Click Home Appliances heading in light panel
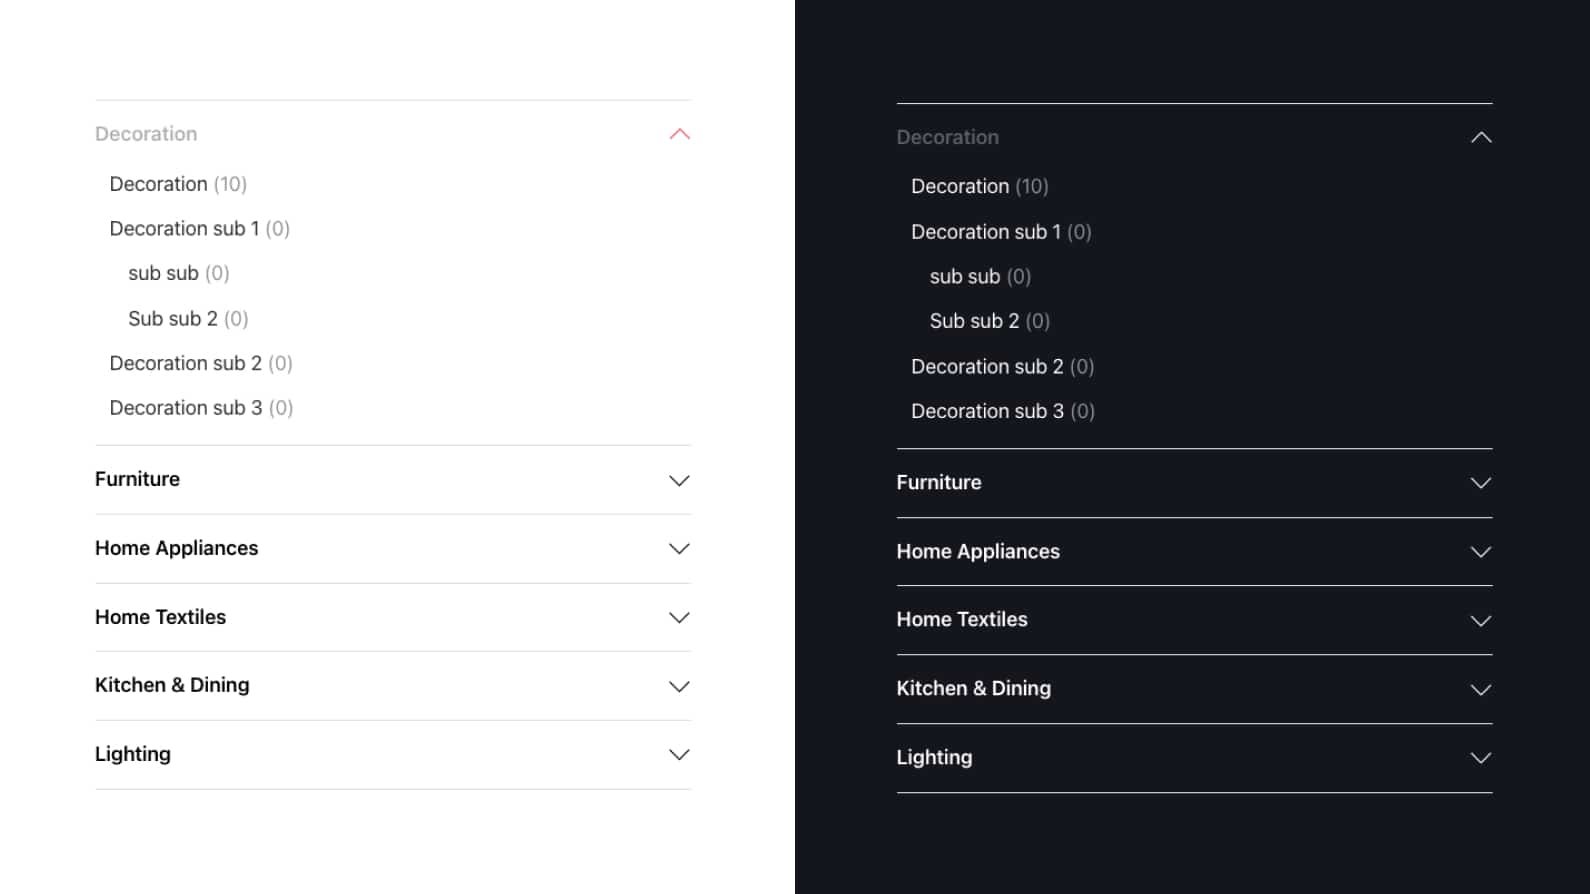This screenshot has height=894, width=1590. click(176, 548)
